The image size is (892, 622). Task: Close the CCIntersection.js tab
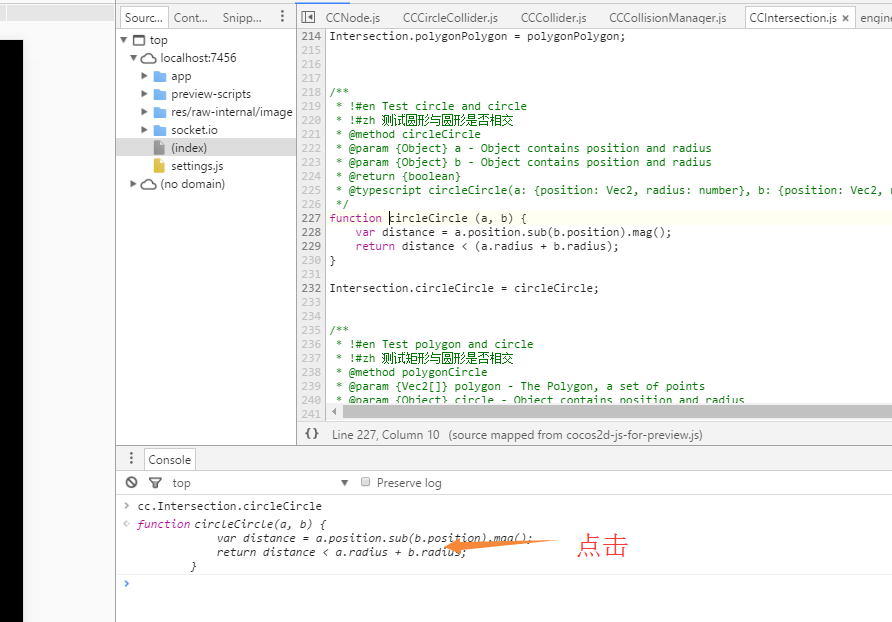845,18
